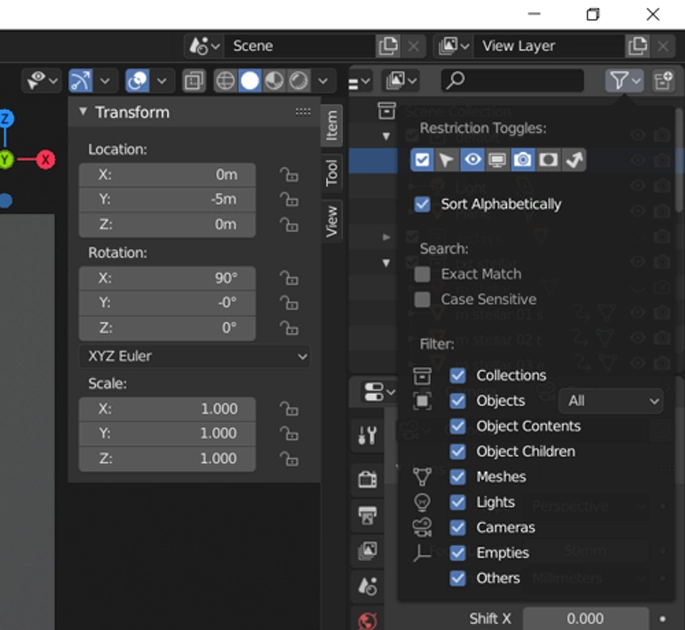This screenshot has height=630, width=685.
Task: Lock the Location Z axis
Action: (x=289, y=225)
